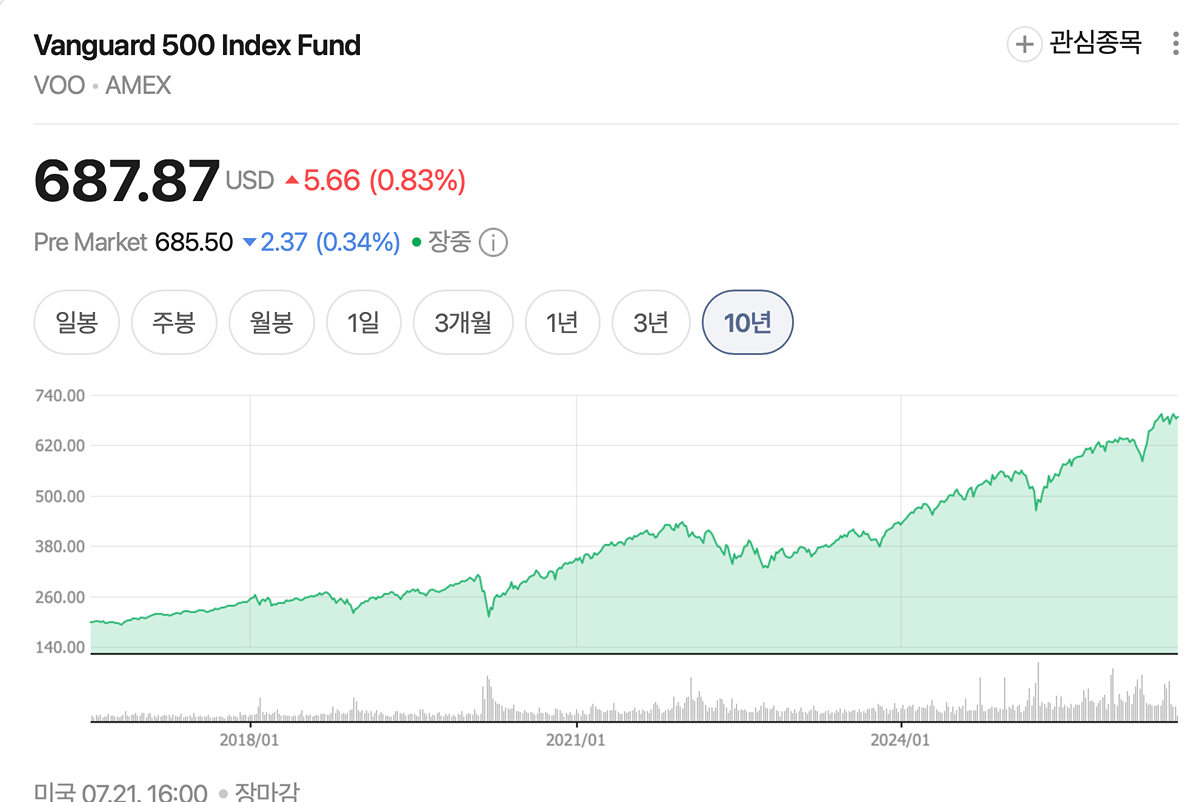Click the 2020 crash dip on price line
The width and height of the screenshot is (1200, 802).
point(488,613)
